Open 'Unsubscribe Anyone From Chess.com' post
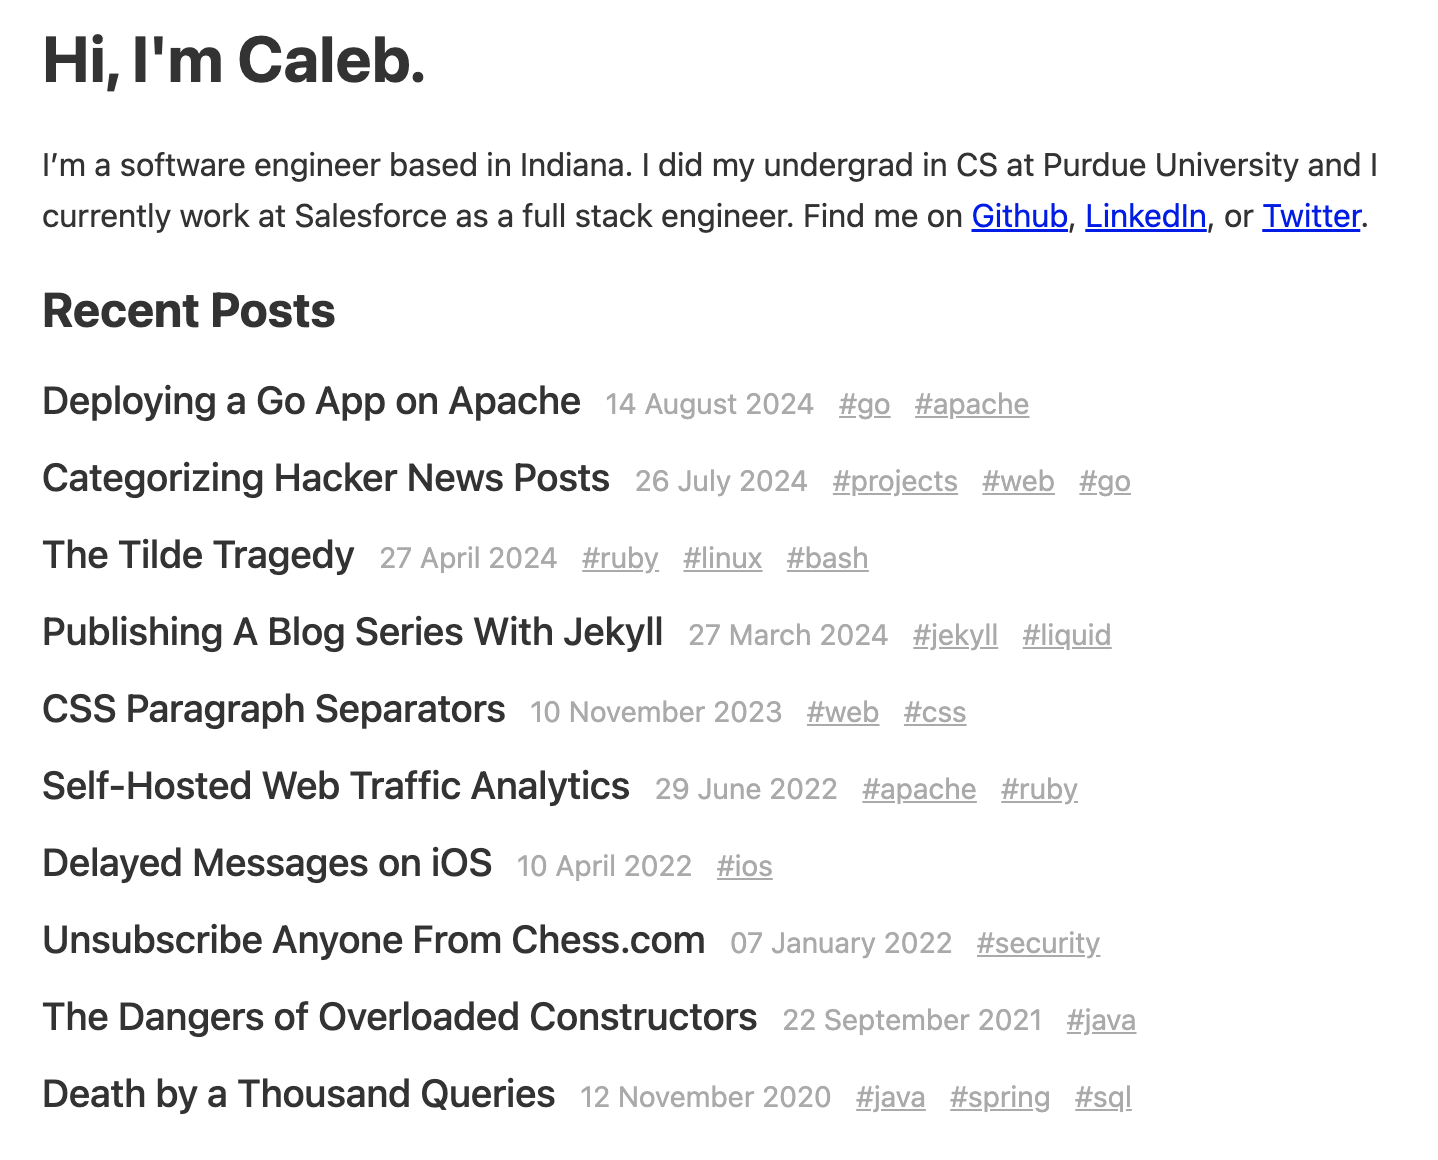The image size is (1438, 1160). (x=374, y=940)
